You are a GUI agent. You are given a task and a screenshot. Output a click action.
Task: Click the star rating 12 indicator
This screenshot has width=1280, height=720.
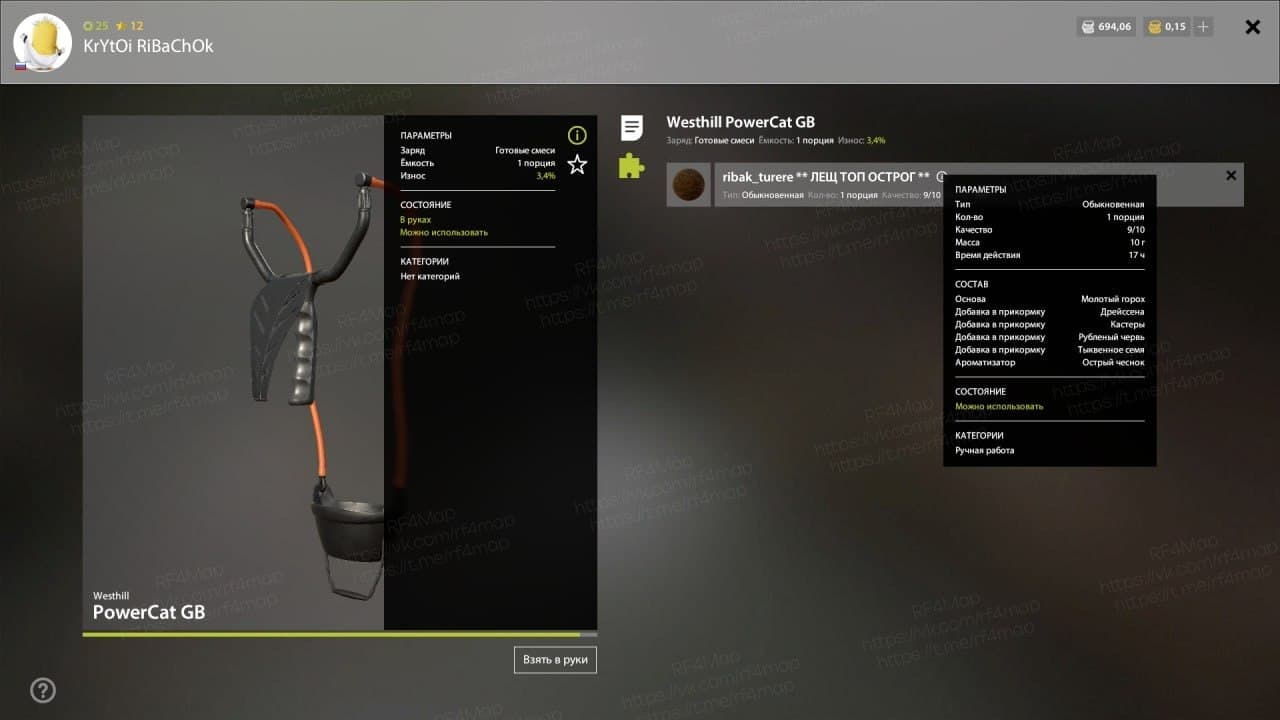coord(131,25)
